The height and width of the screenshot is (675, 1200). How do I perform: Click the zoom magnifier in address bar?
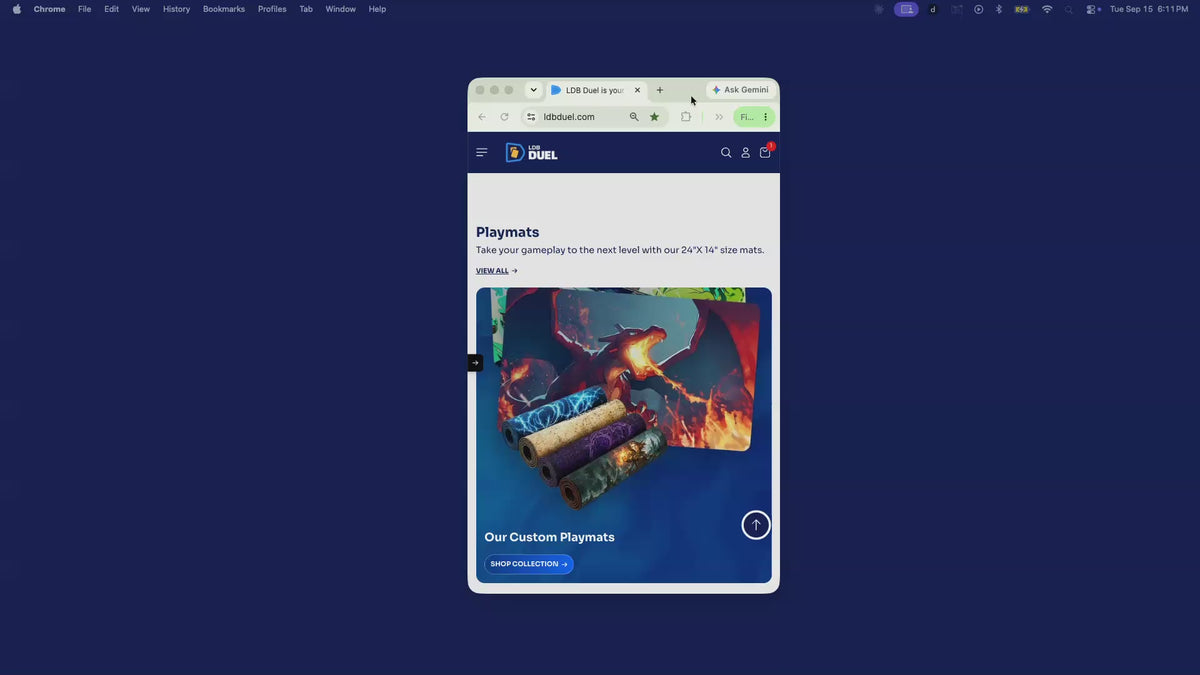(x=634, y=117)
